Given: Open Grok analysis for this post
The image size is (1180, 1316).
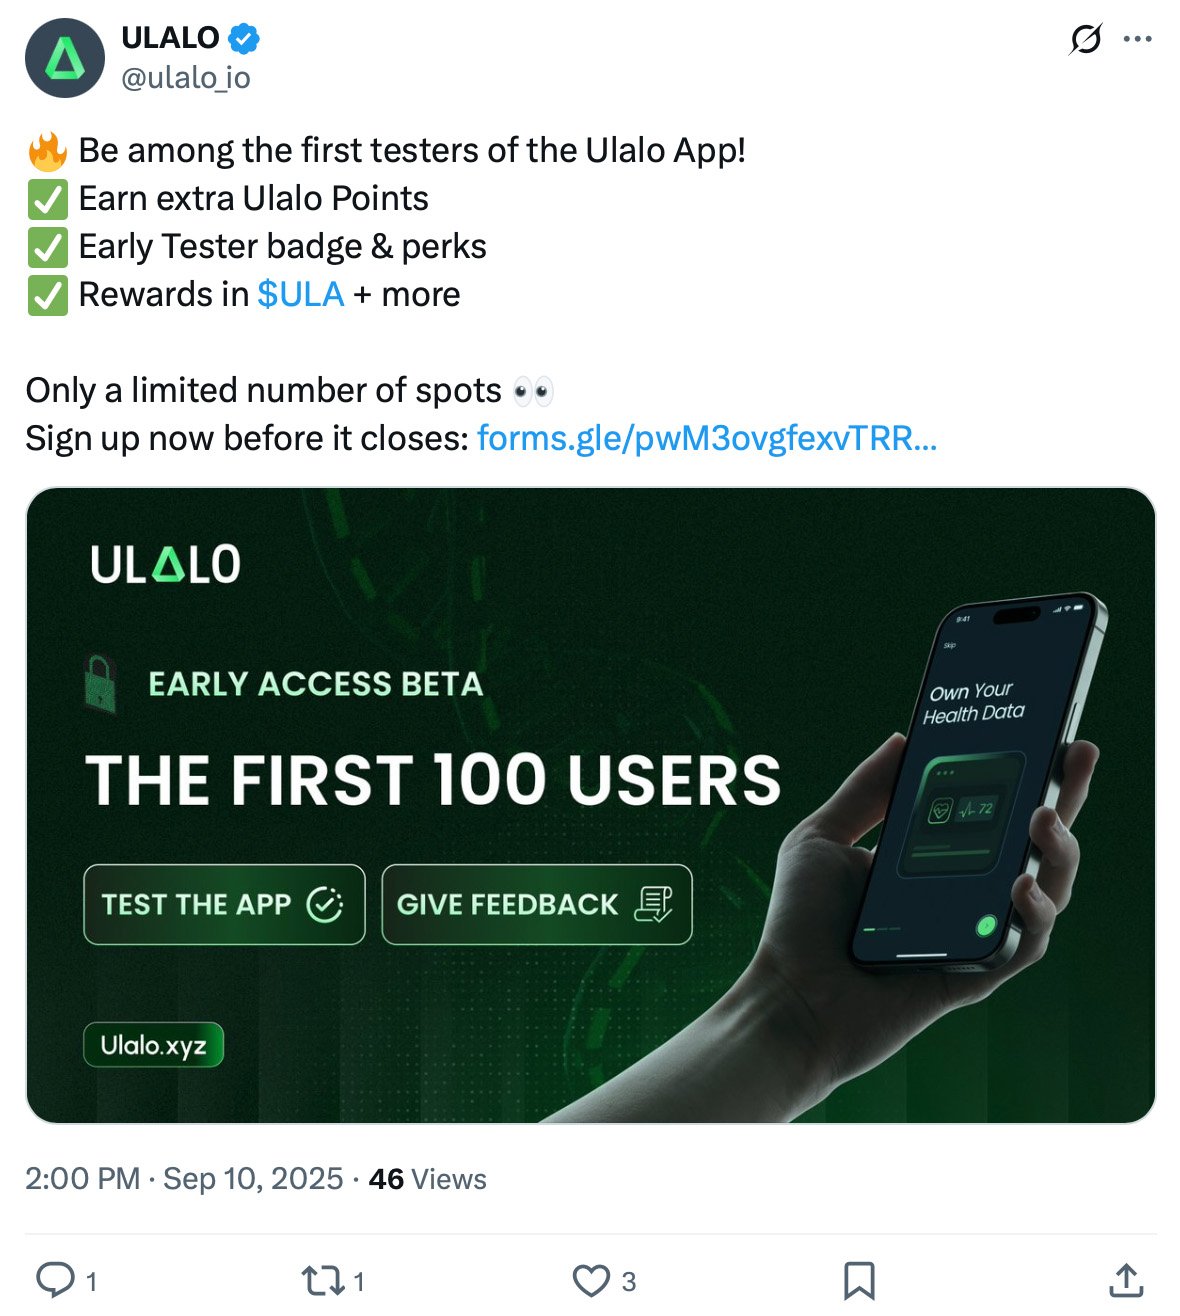Looking at the screenshot, I should click(x=1085, y=37).
